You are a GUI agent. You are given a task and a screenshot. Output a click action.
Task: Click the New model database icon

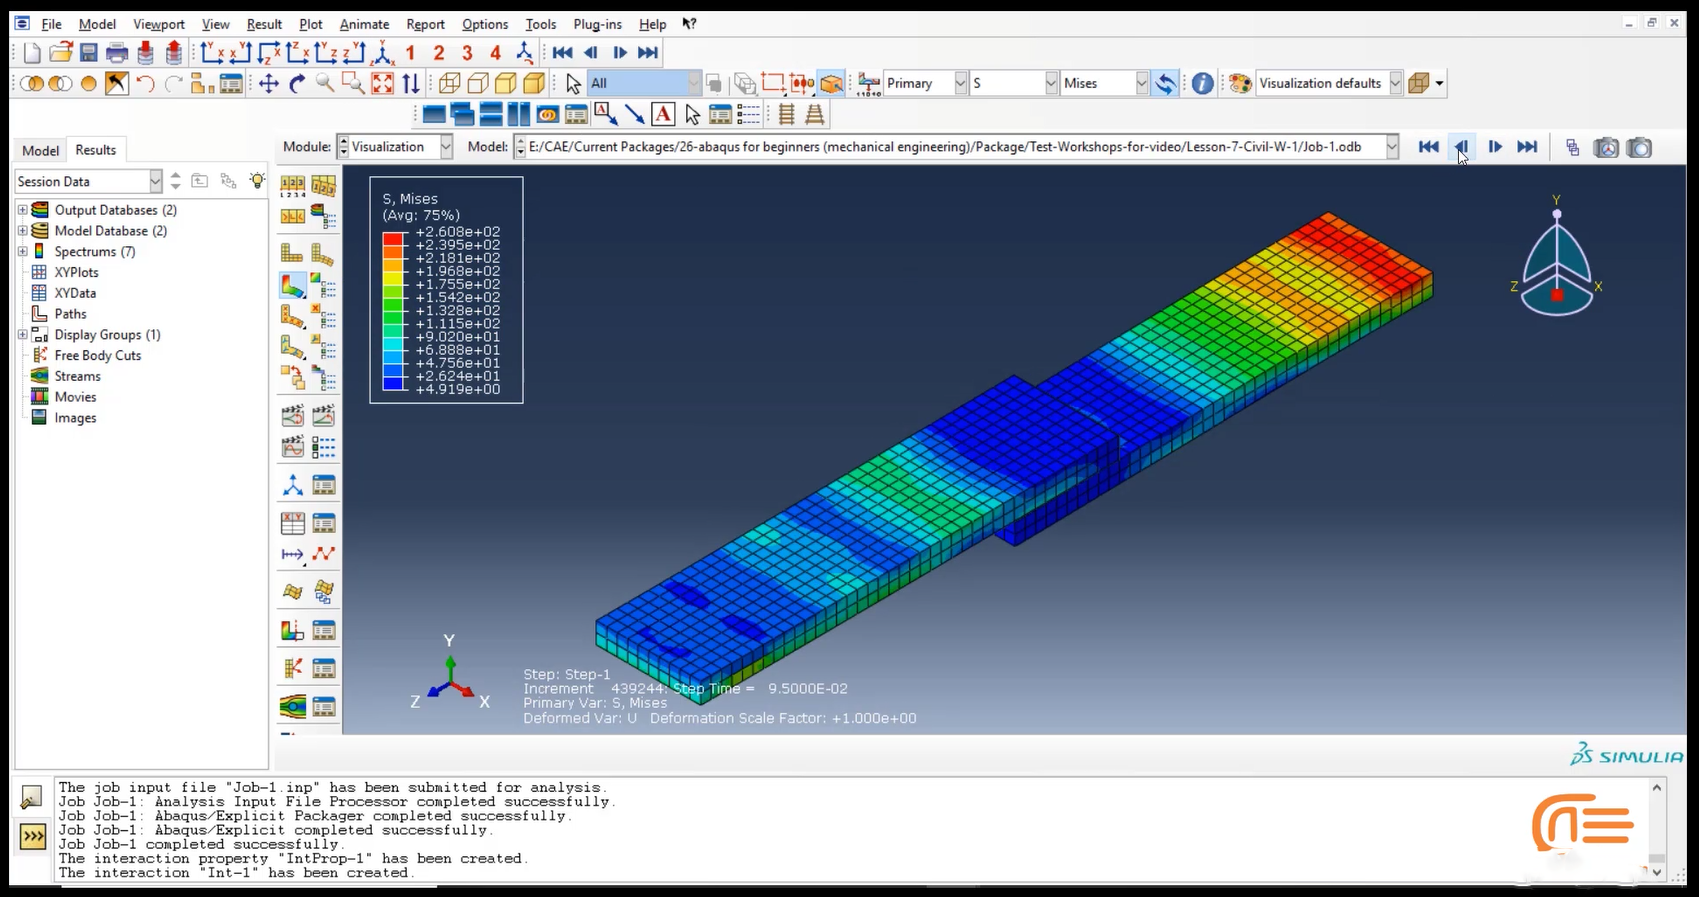[x=31, y=53]
